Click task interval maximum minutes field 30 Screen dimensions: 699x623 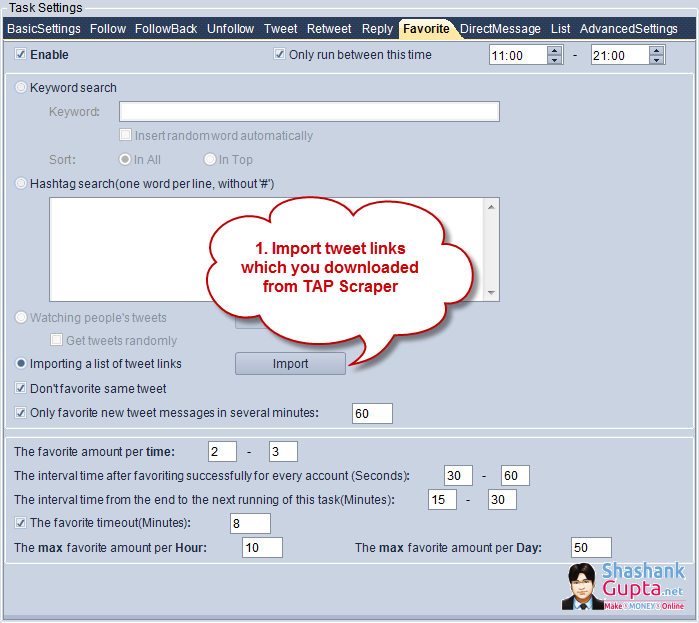tap(502, 500)
